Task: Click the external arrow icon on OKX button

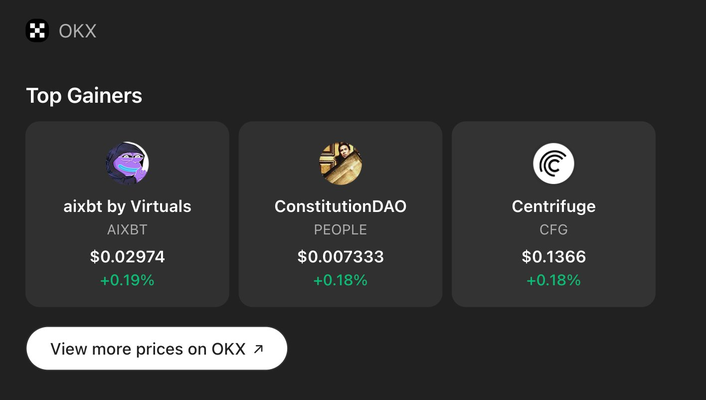Action: point(258,349)
